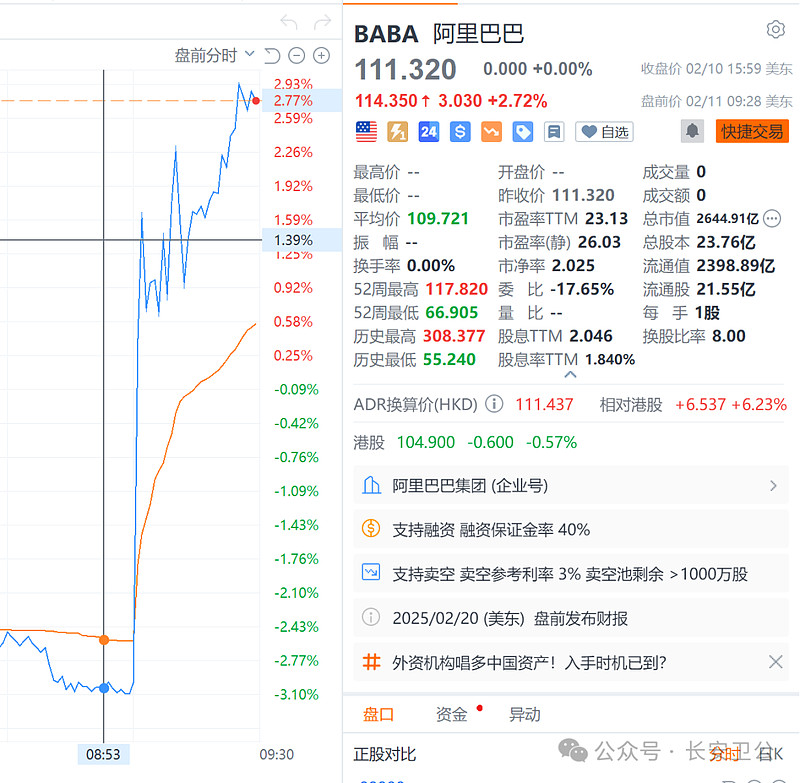Open the alerts bell notification icon
The width and height of the screenshot is (800, 783).
pyautogui.click(x=691, y=131)
